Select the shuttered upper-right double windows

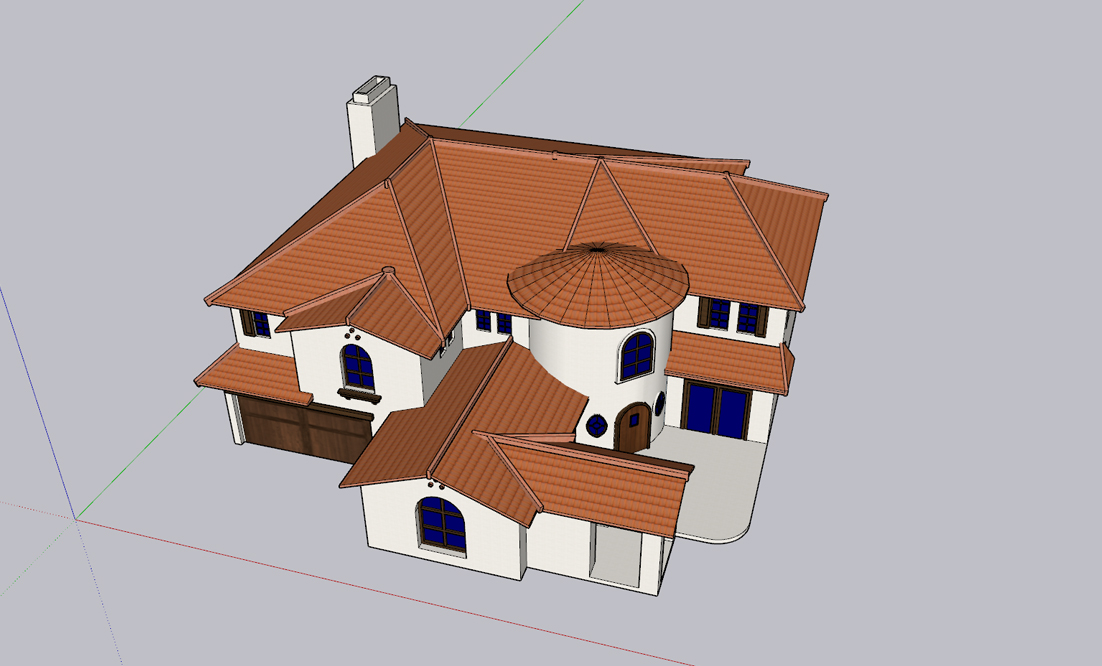(x=733, y=317)
